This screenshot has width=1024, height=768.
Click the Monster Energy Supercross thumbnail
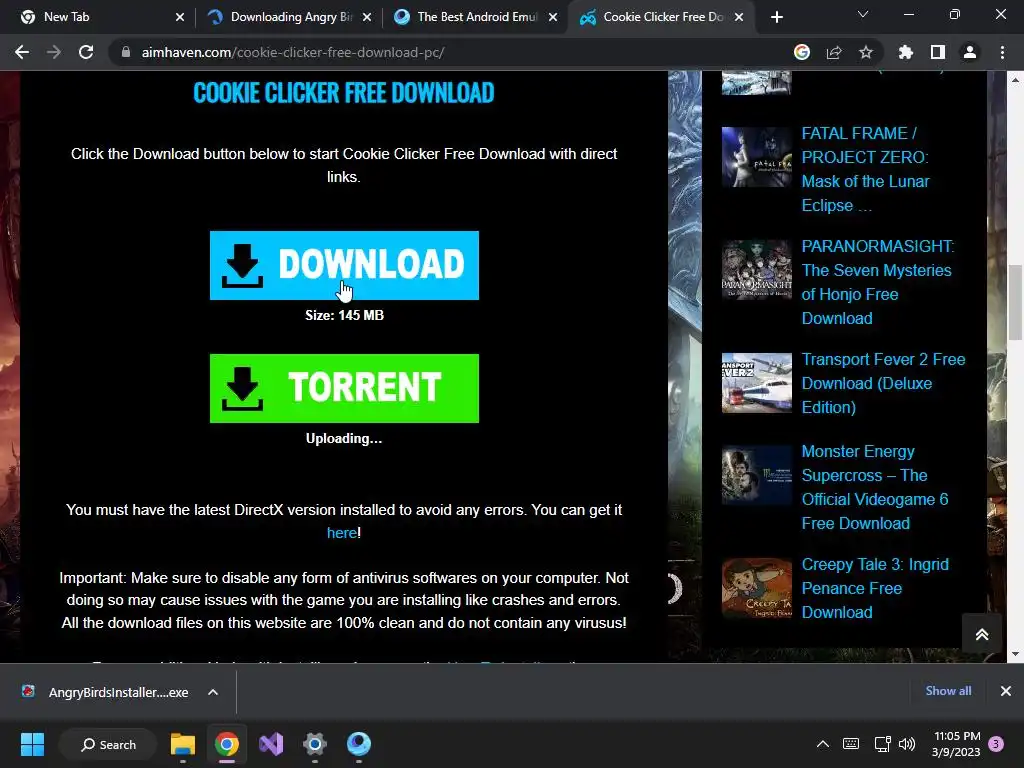click(756, 475)
